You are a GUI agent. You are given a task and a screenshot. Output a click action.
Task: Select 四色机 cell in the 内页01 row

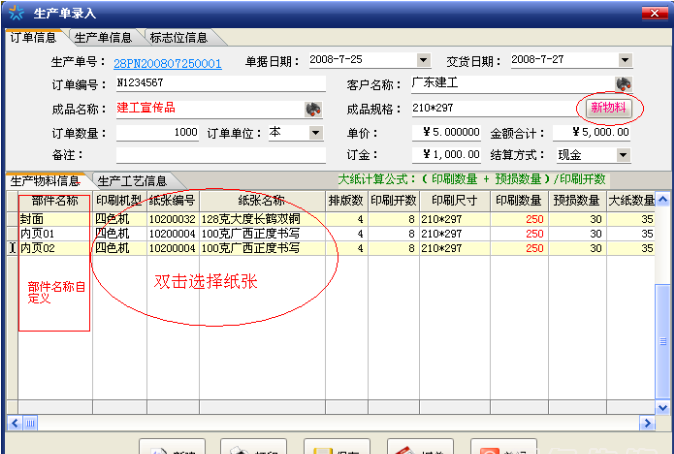[x=119, y=234]
